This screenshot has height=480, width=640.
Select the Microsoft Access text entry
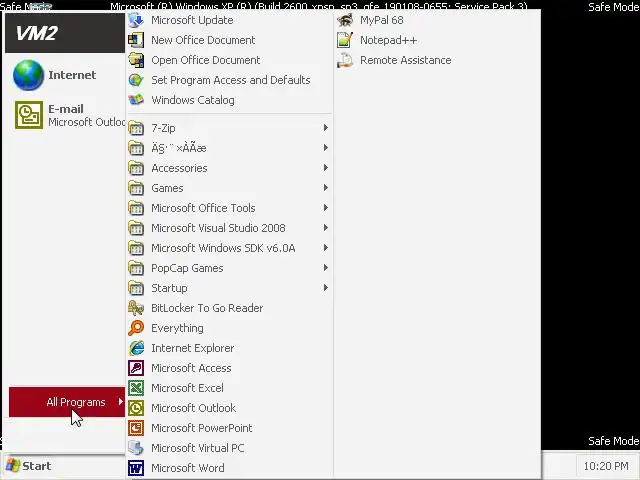pyautogui.click(x=191, y=368)
